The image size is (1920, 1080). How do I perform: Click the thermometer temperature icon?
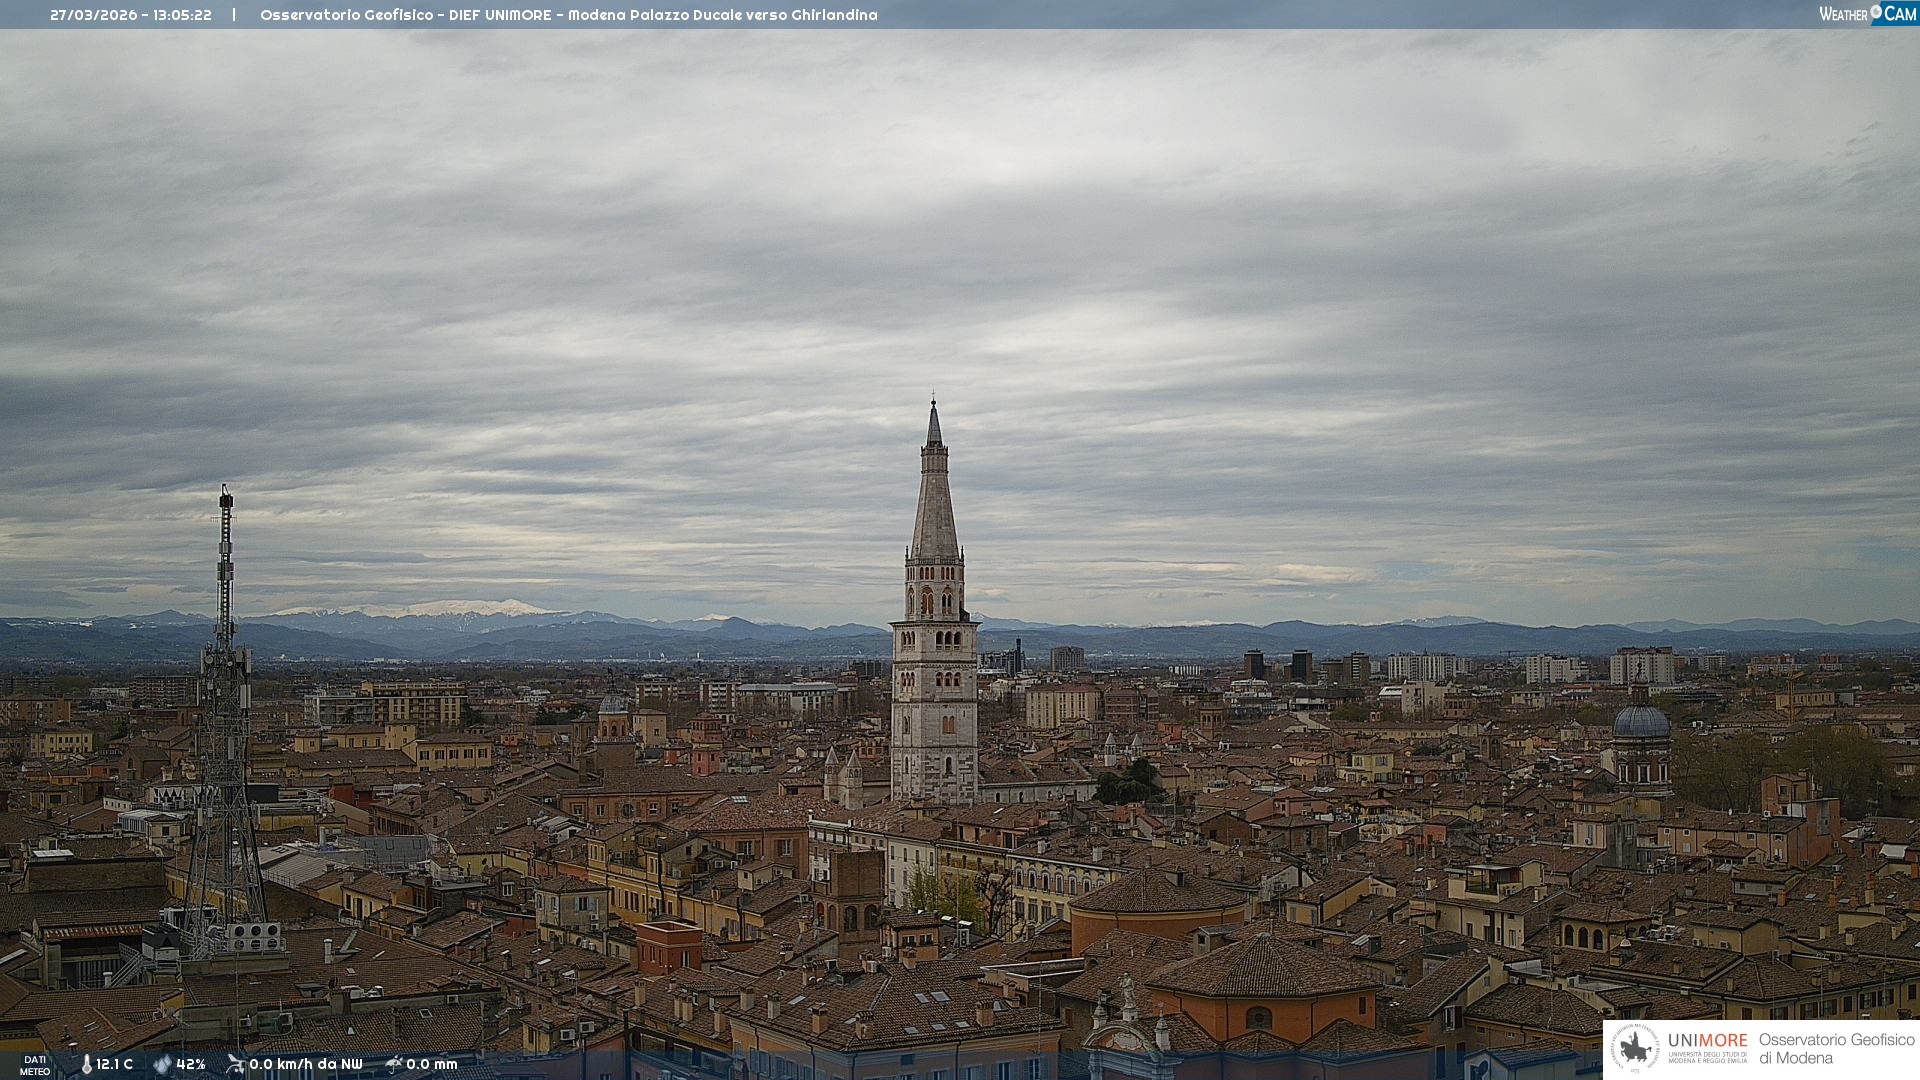click(x=87, y=1065)
